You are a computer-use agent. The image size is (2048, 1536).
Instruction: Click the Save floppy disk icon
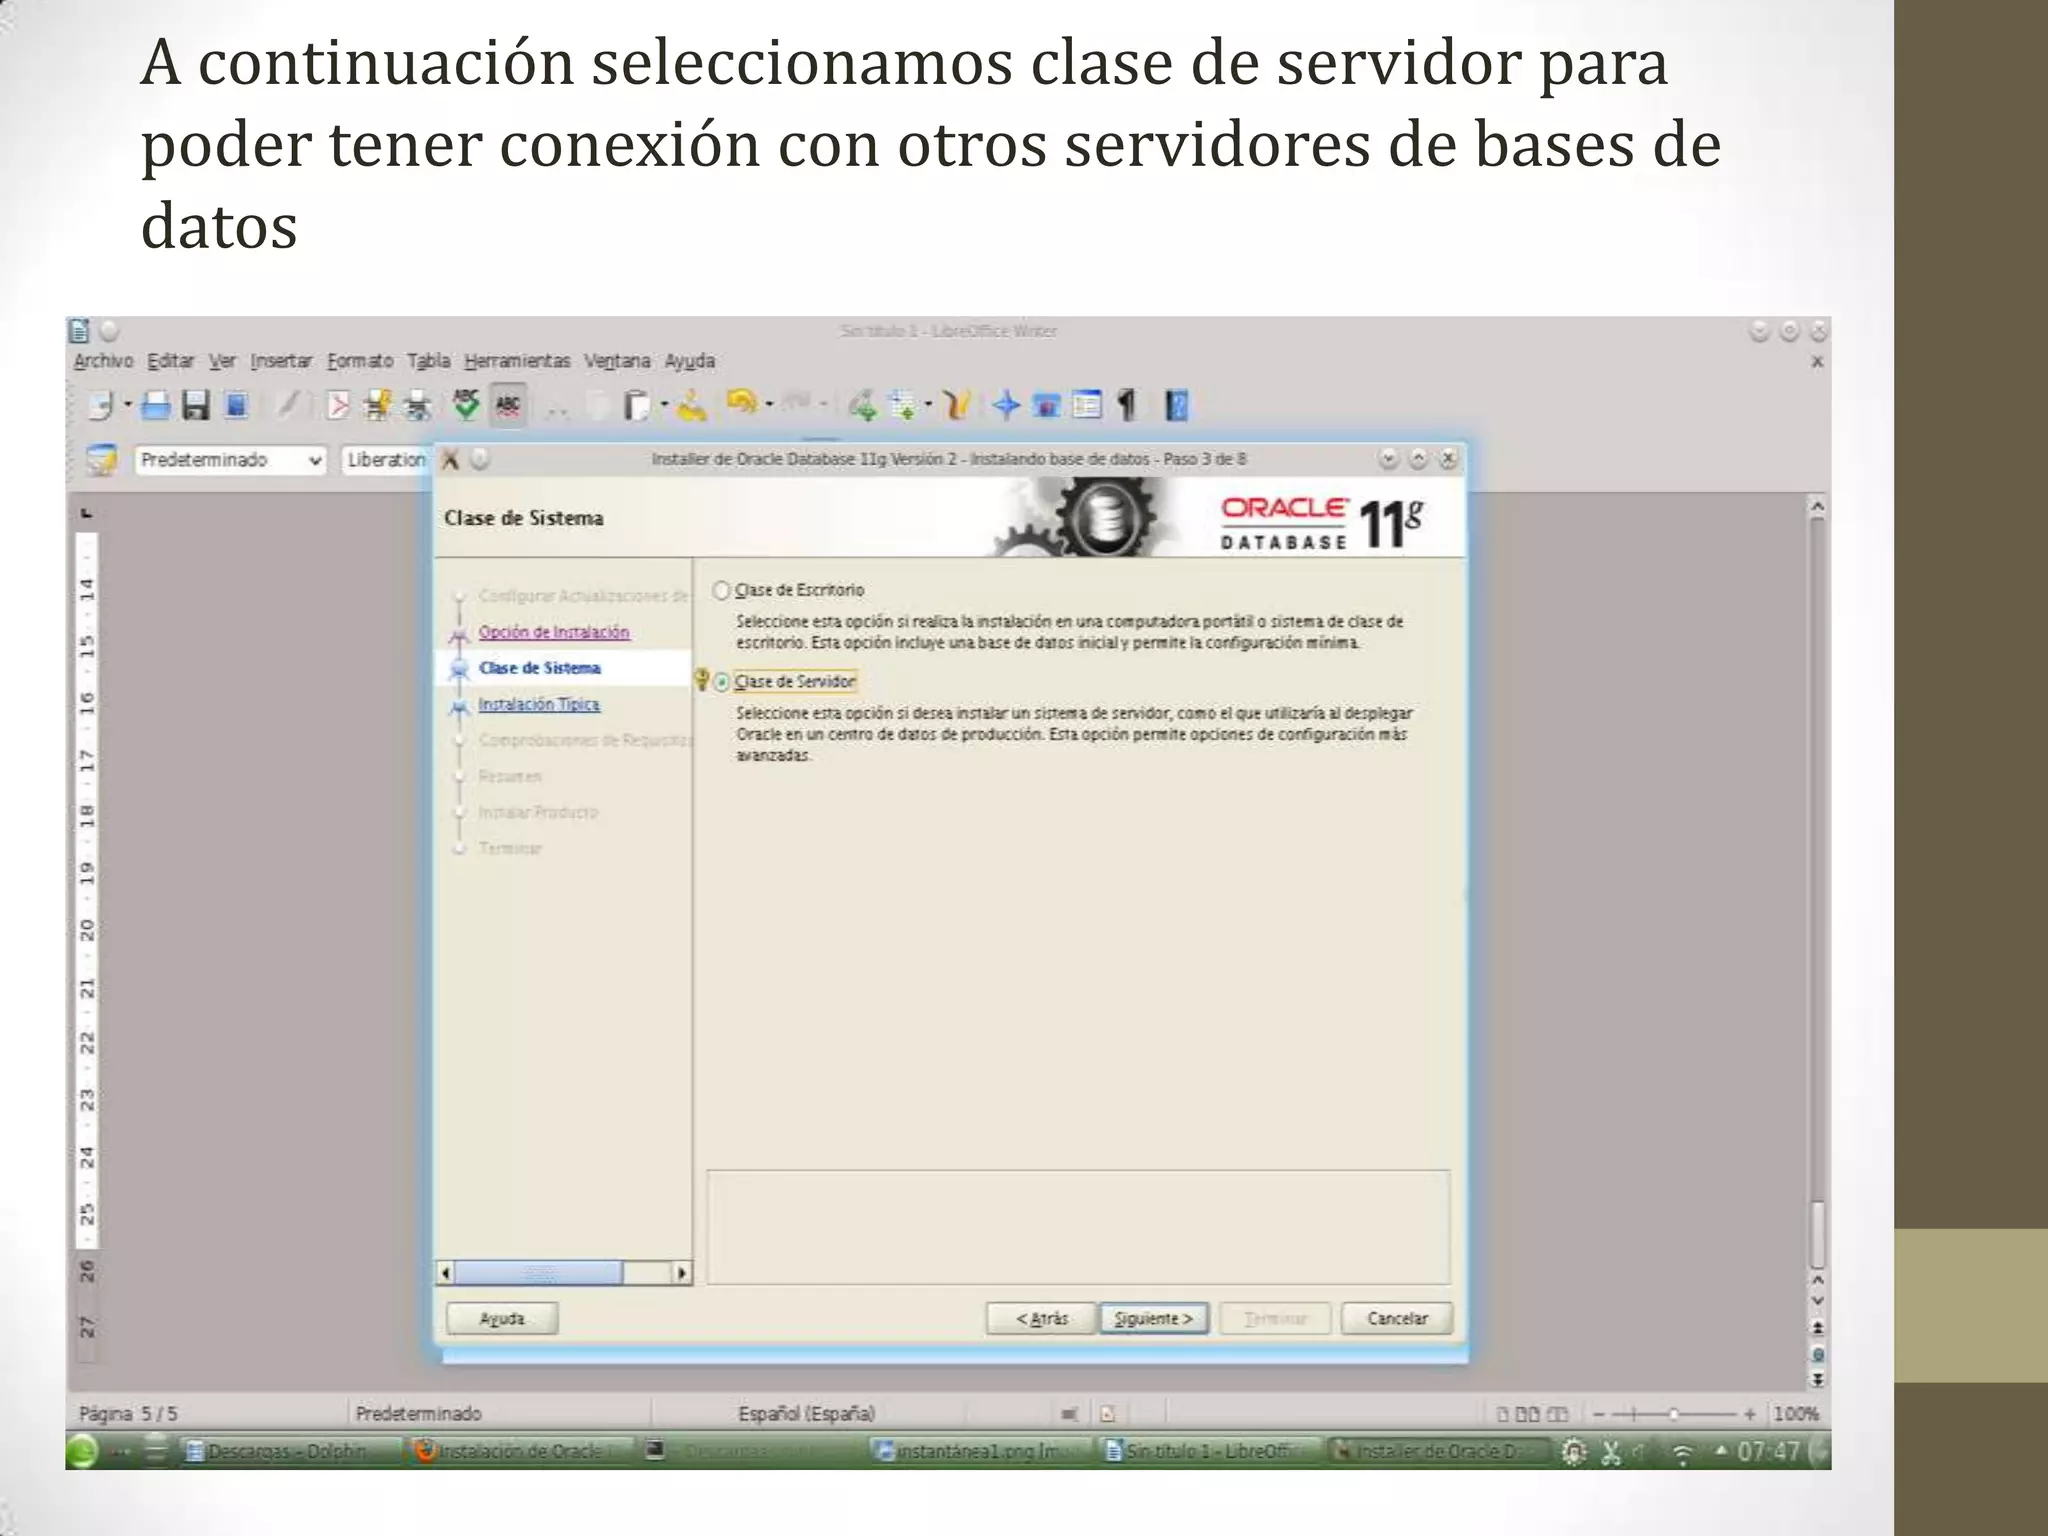coord(195,405)
